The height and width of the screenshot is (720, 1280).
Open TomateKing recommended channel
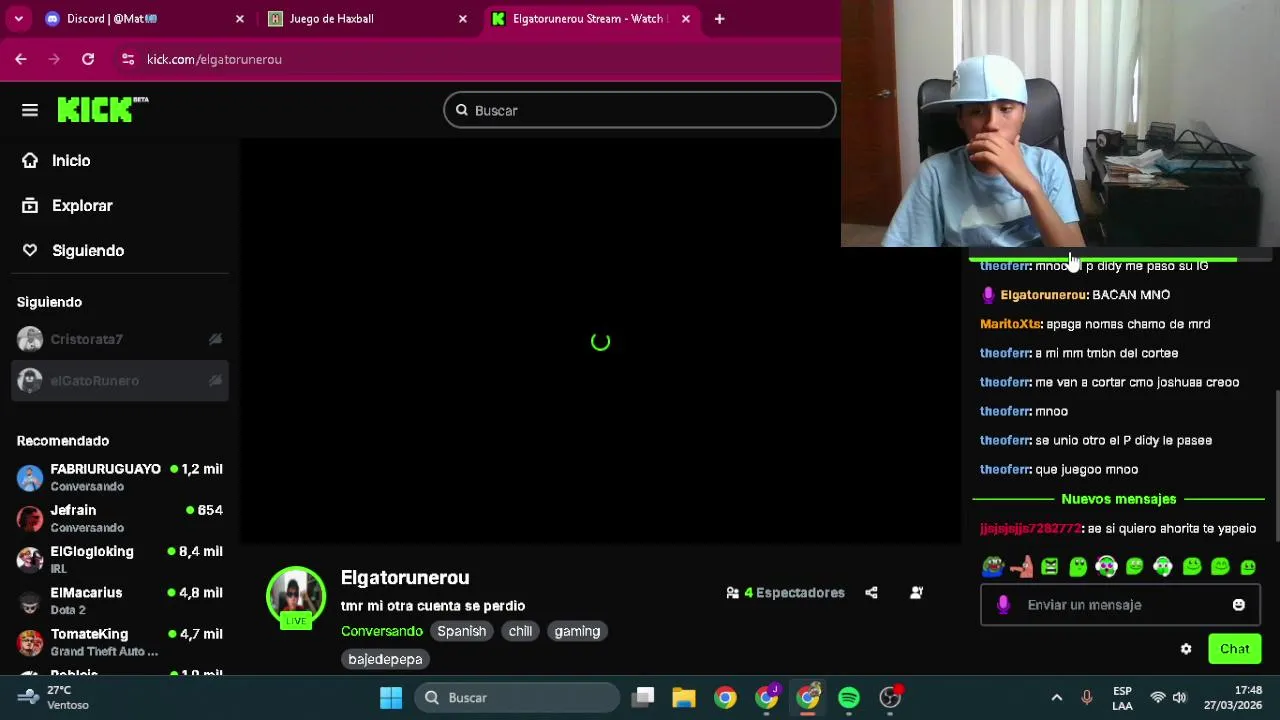(x=120, y=642)
